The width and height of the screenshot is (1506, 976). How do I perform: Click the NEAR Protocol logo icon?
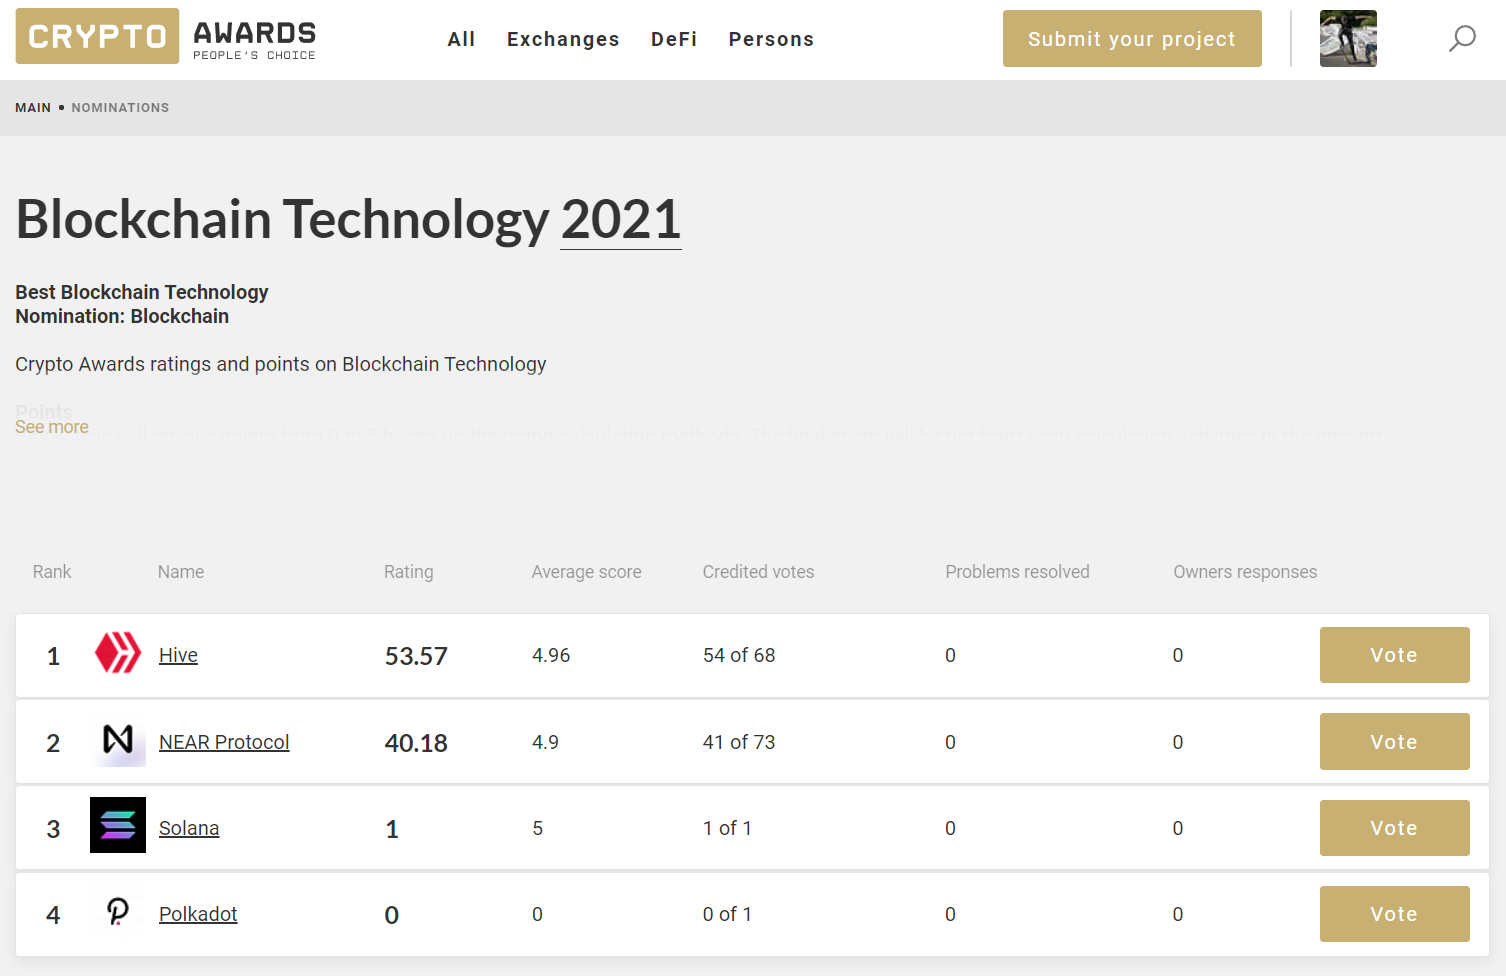(118, 740)
